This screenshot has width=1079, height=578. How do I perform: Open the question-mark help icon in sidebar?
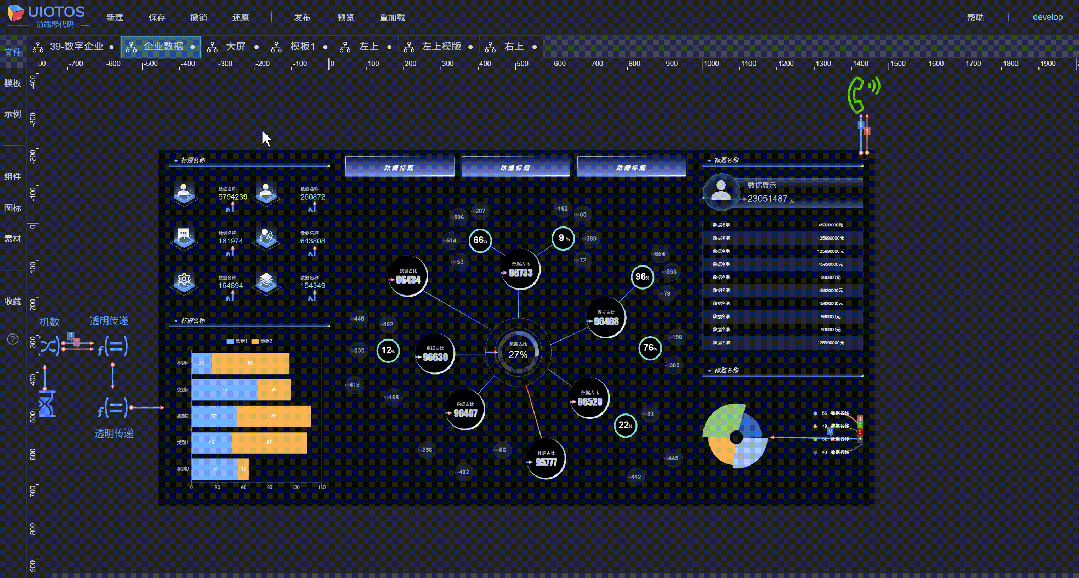point(12,339)
